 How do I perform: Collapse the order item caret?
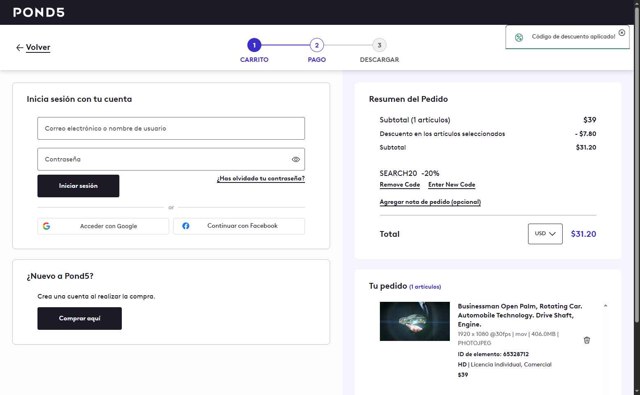(605, 306)
